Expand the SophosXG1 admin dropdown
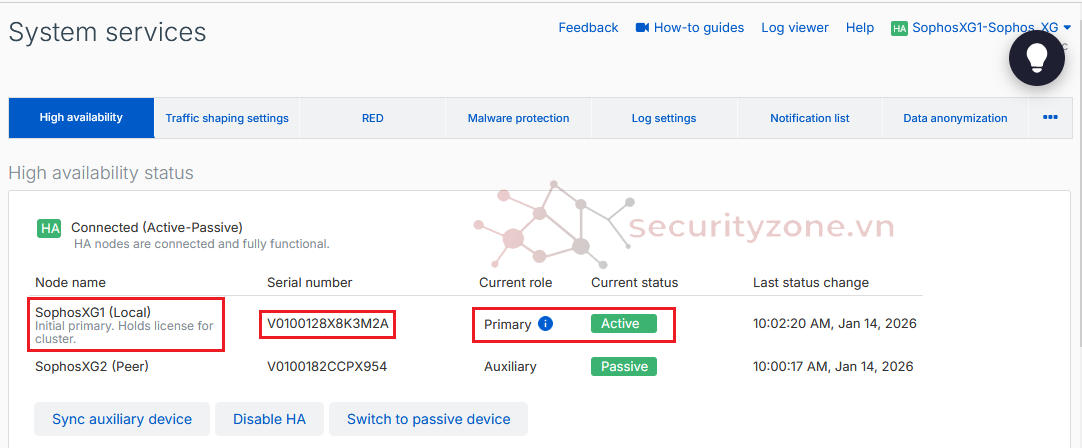1082x448 pixels. (1067, 28)
